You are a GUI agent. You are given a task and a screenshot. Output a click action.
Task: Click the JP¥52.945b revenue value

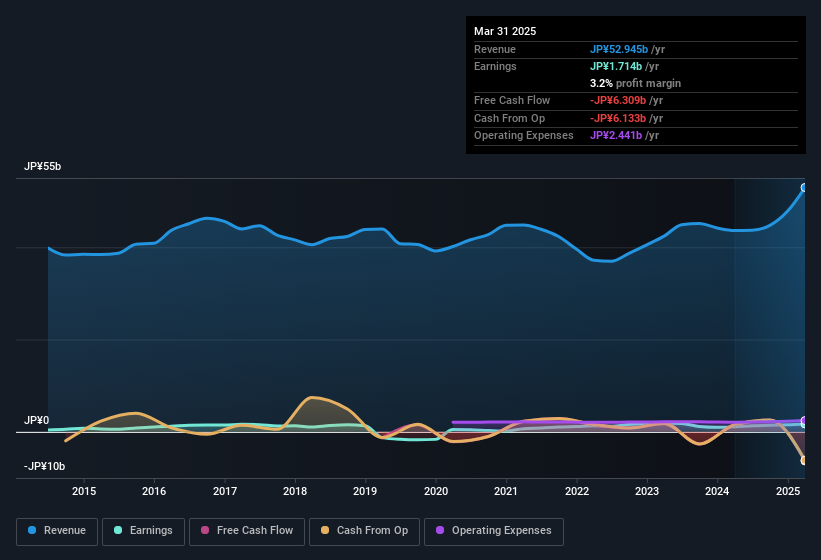619,49
